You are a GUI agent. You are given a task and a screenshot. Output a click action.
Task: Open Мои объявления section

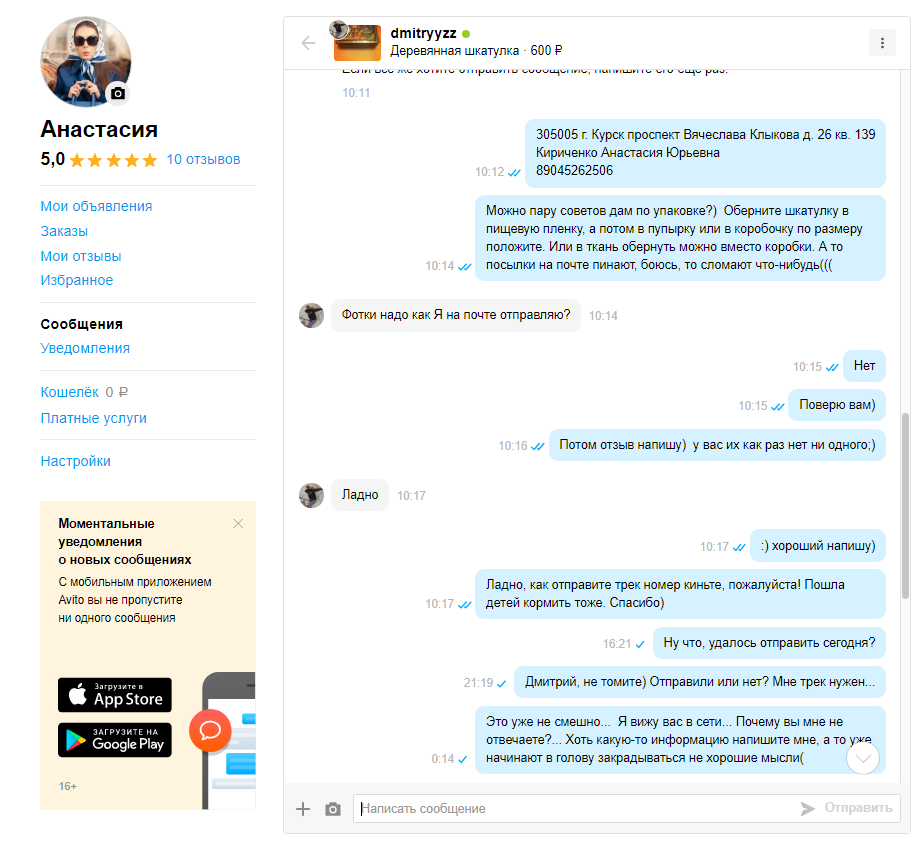[x=96, y=206]
